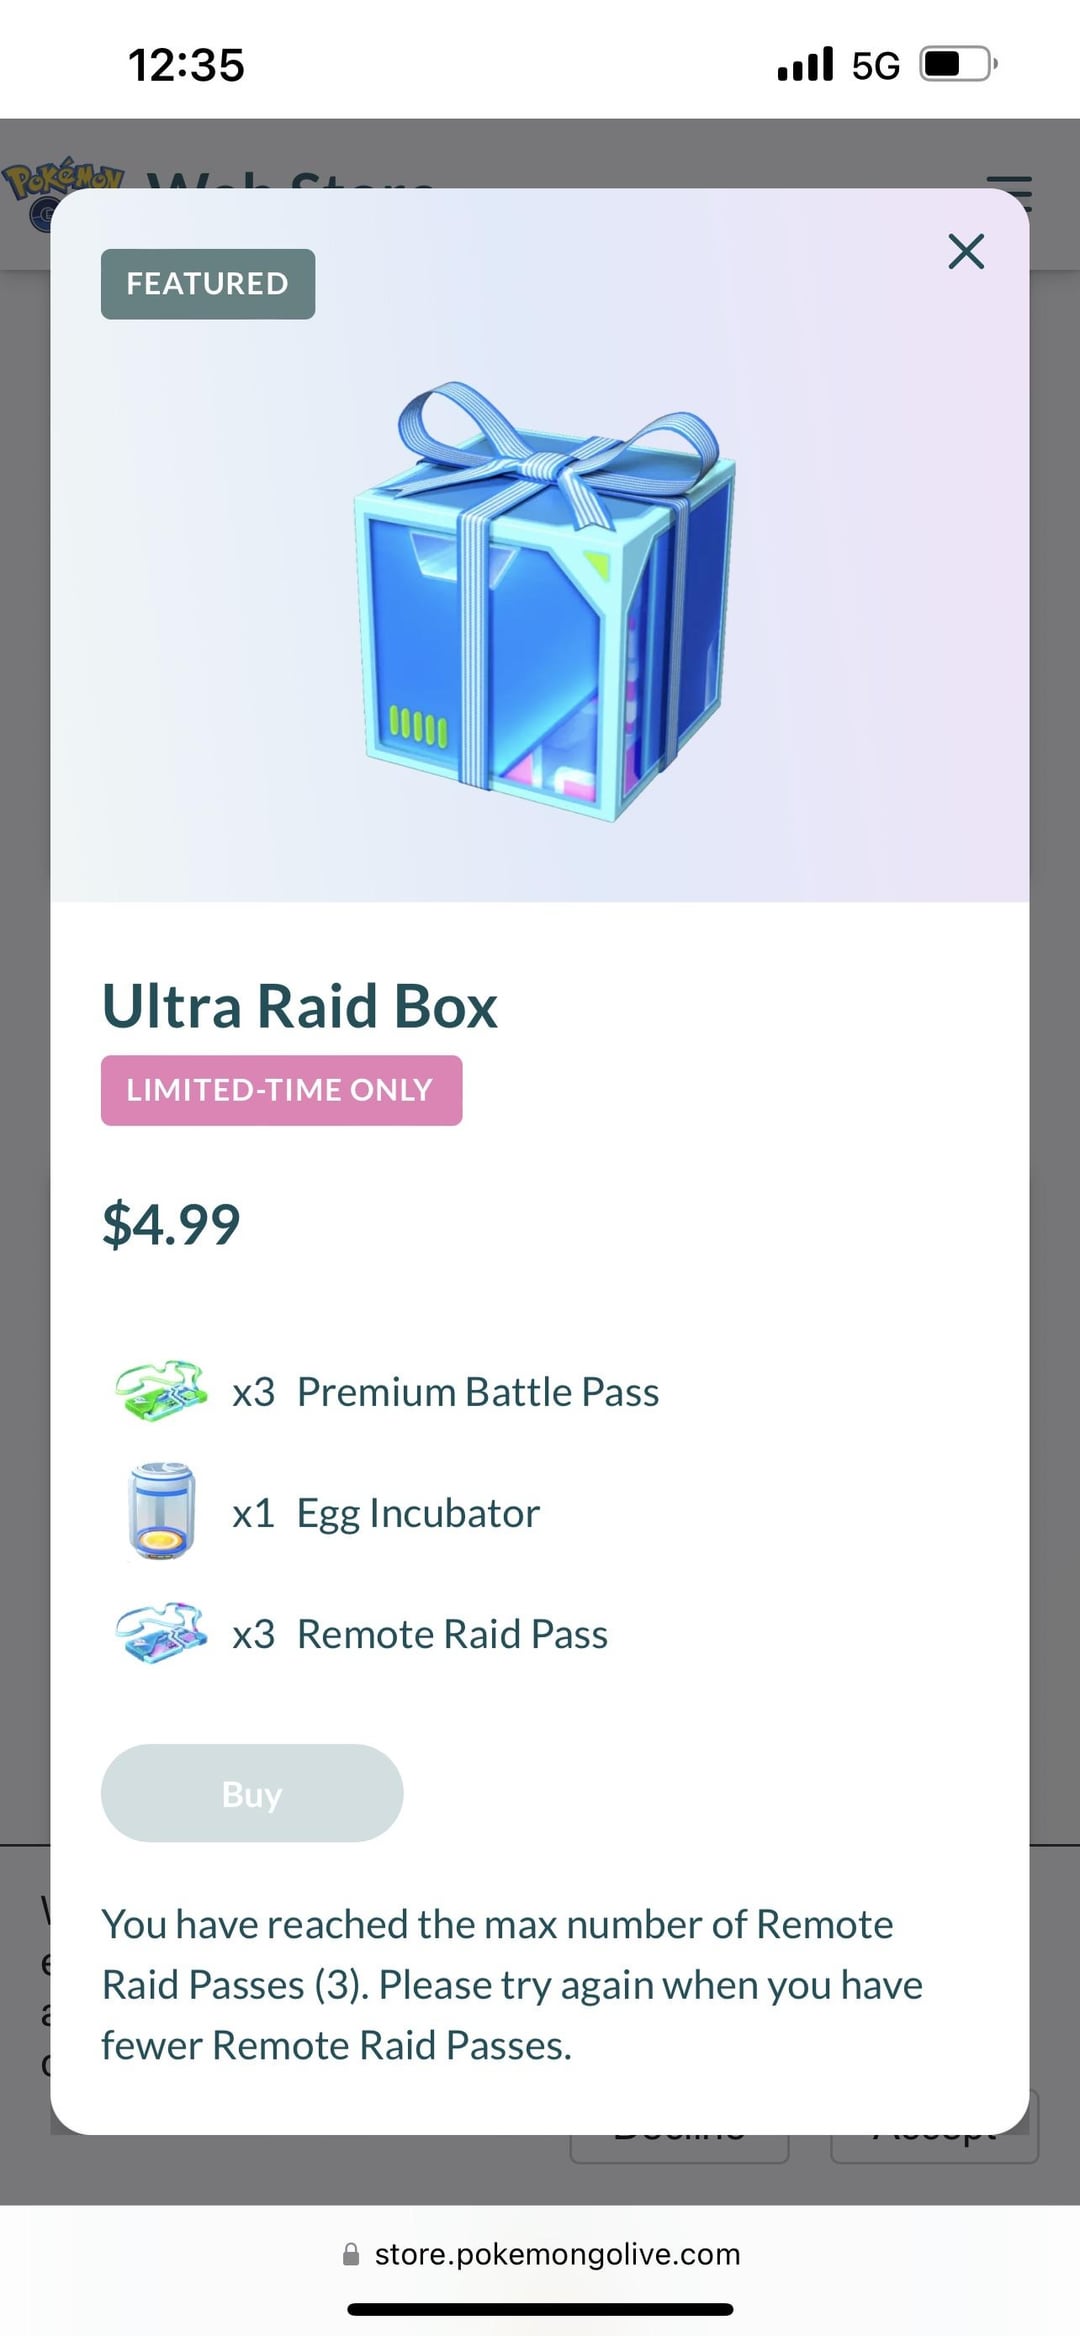Click the Premium Battle Pass icon
1080x2336 pixels.
[161, 1390]
